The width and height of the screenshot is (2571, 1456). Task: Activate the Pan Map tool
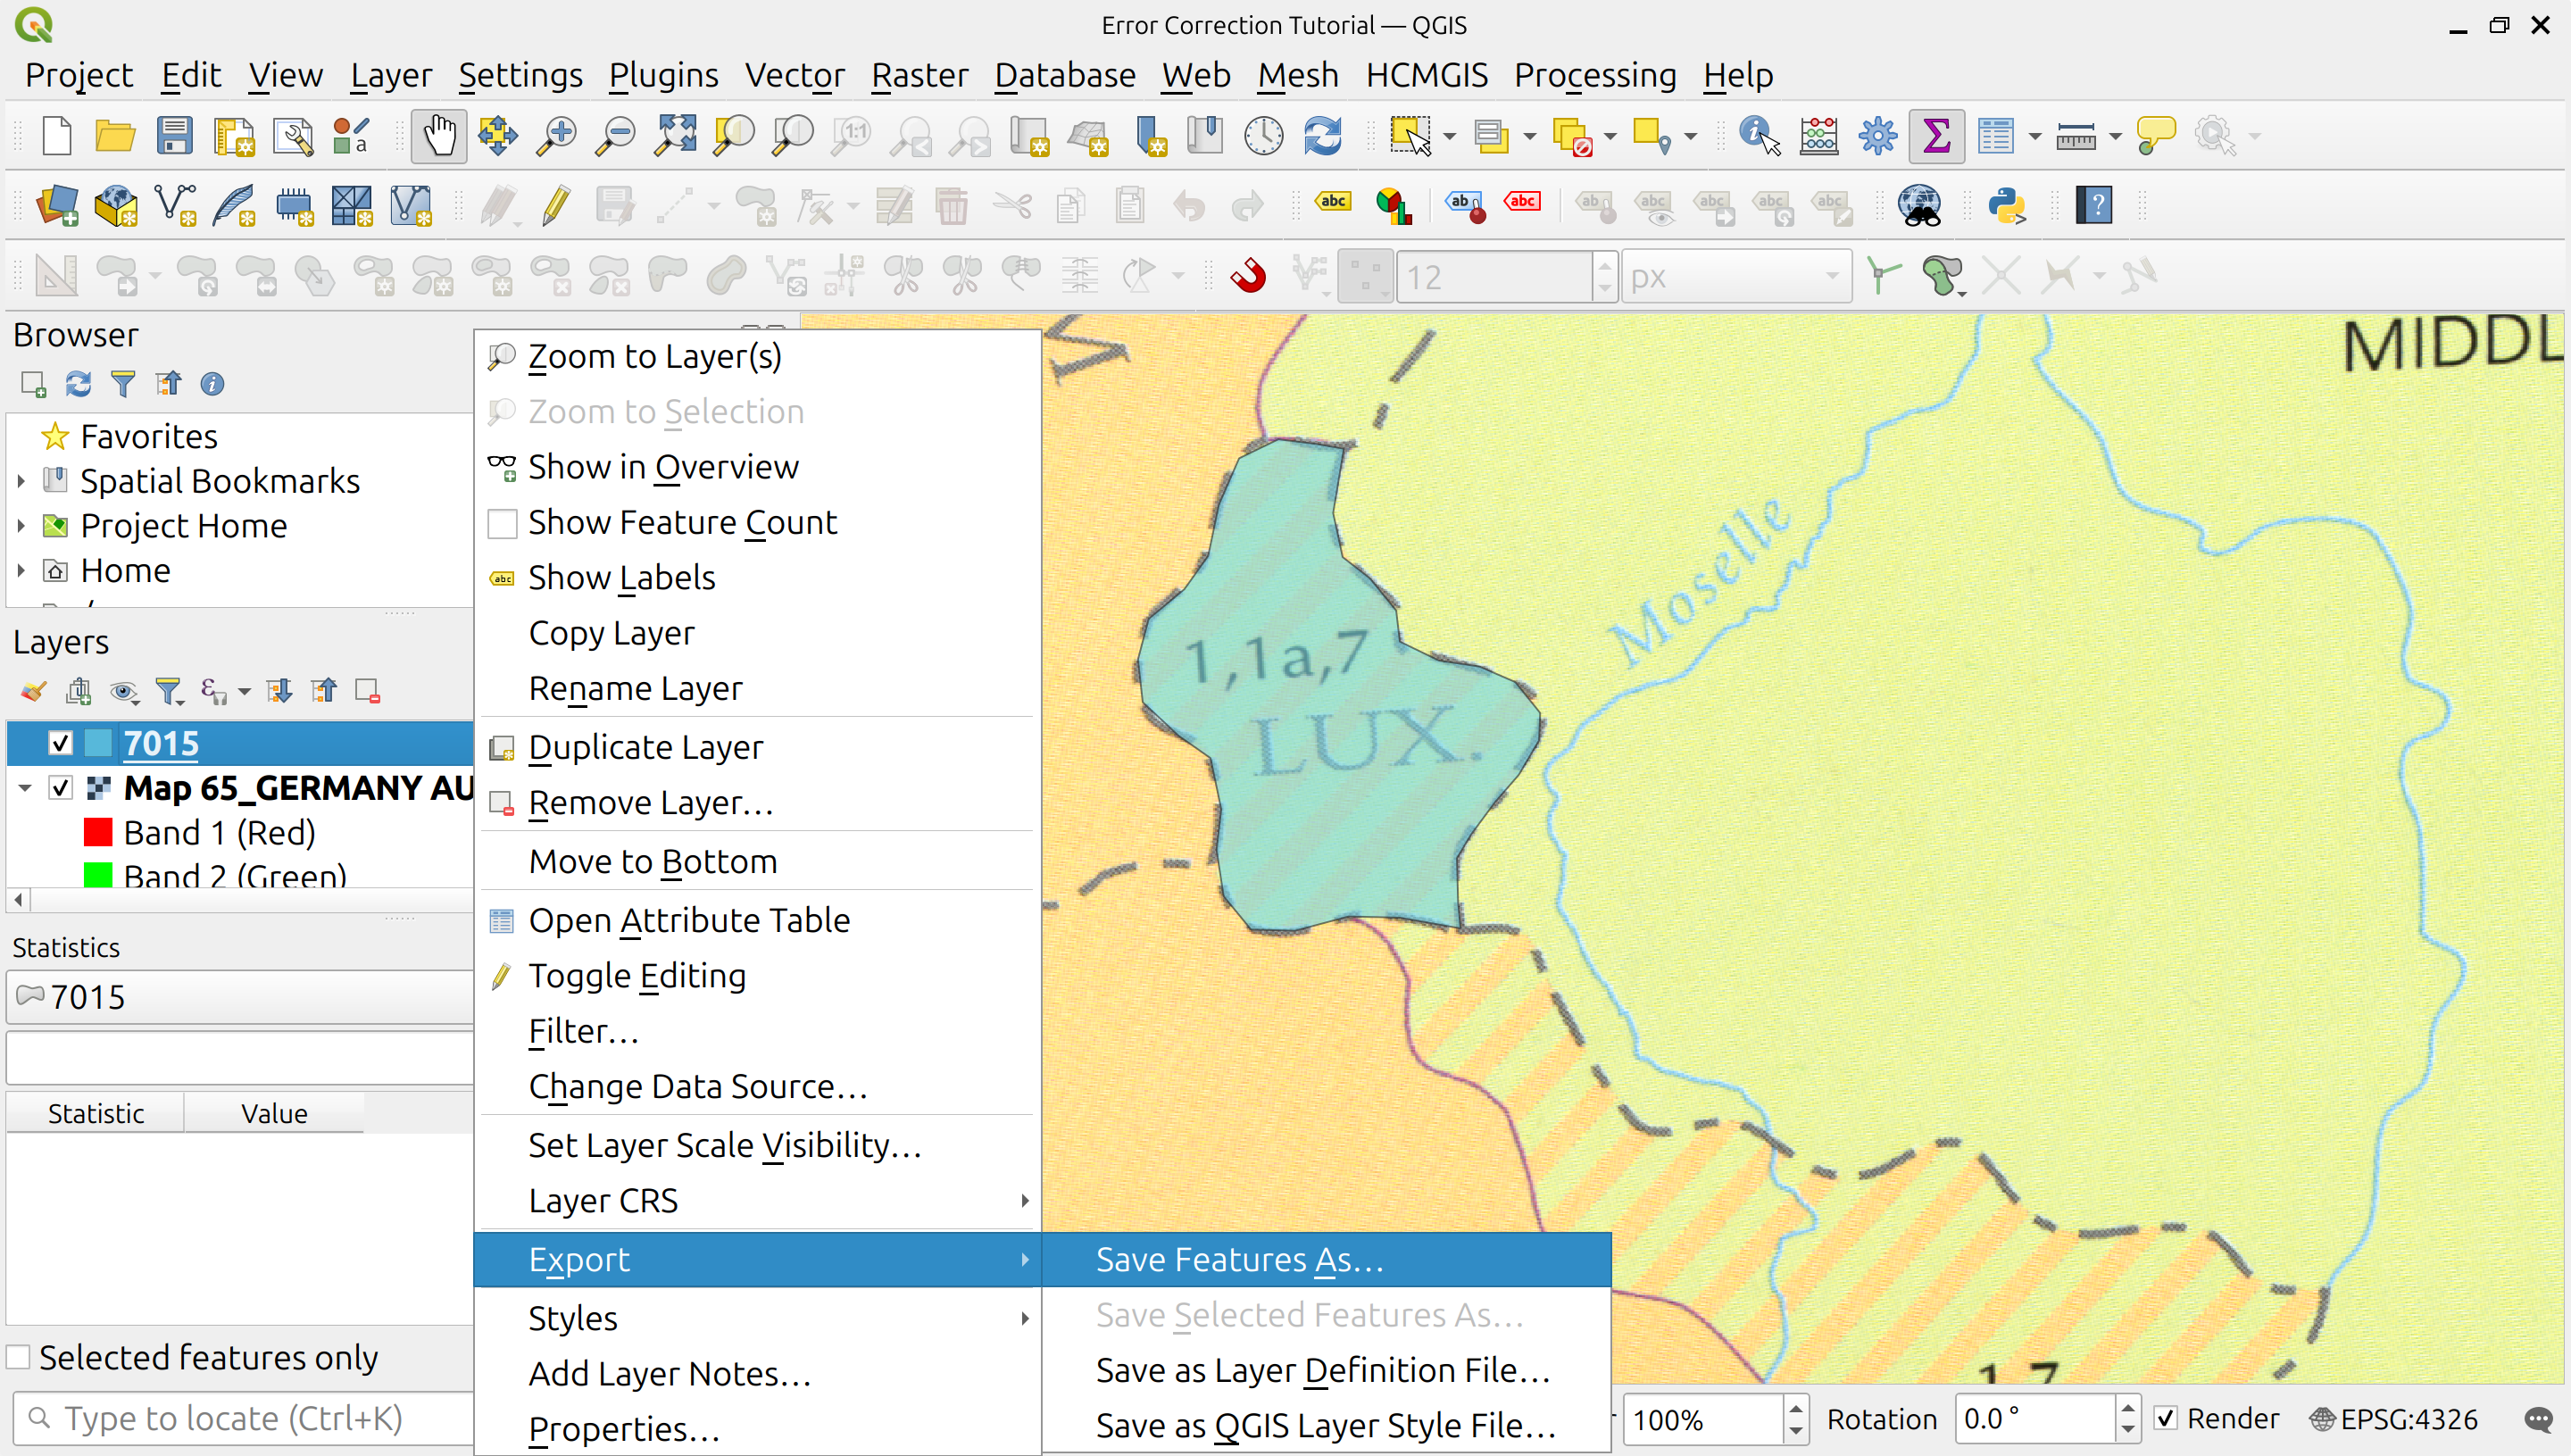[437, 135]
